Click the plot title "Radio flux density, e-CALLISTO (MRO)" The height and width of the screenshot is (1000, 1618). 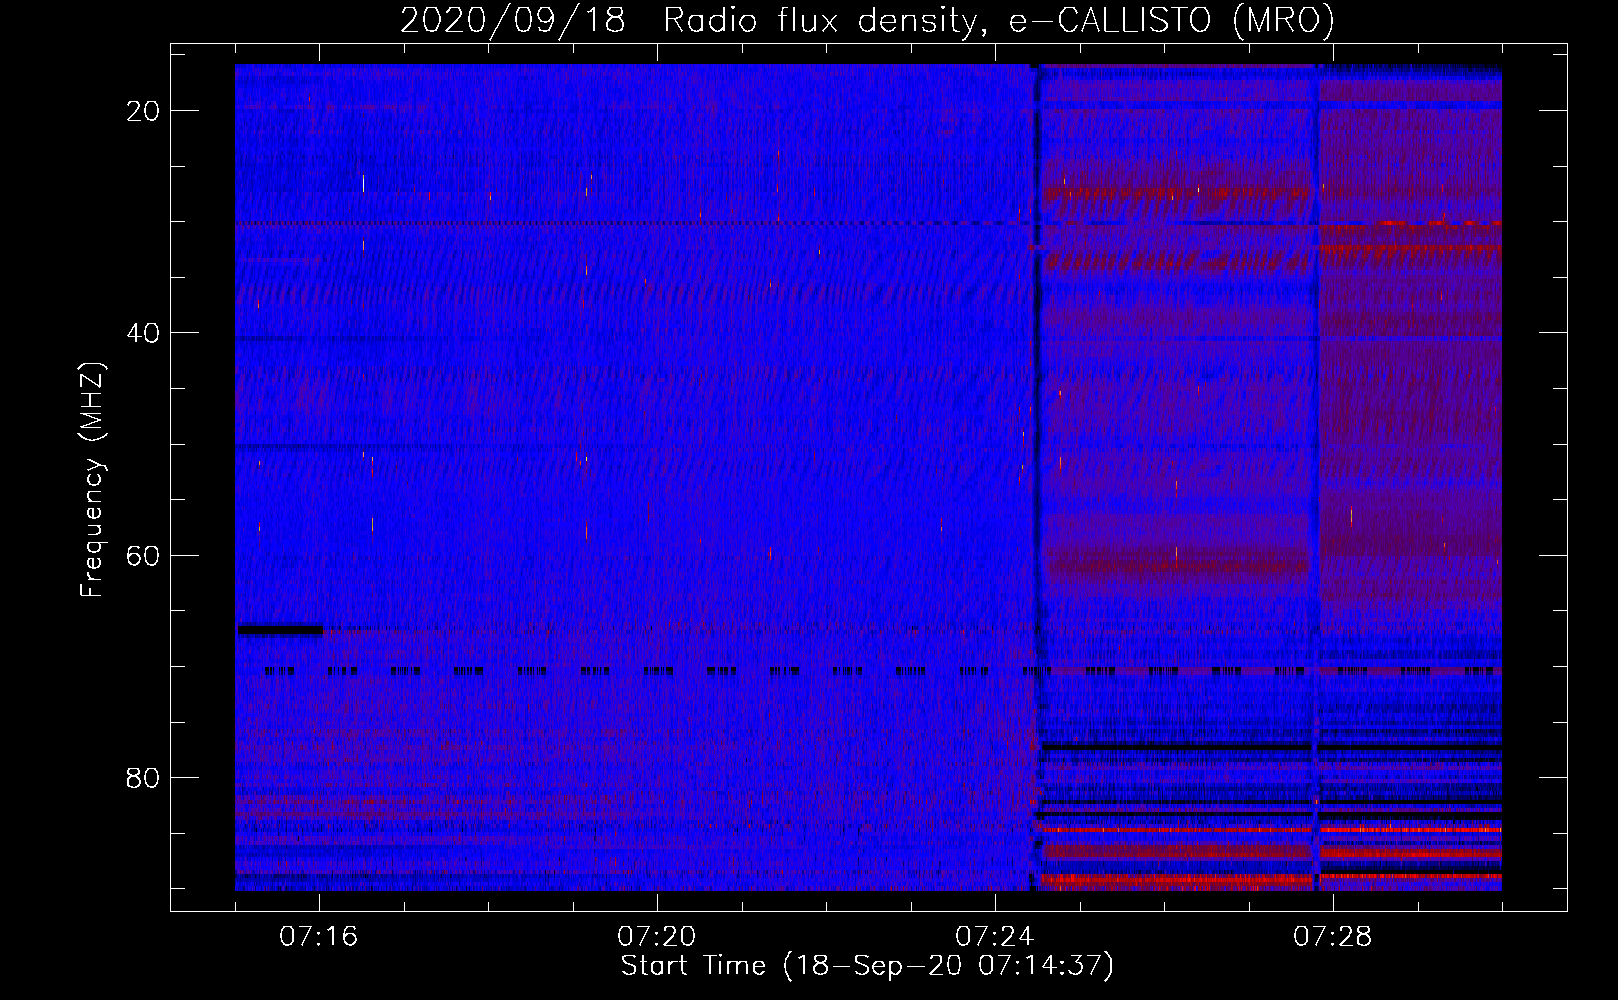[x=998, y=21]
